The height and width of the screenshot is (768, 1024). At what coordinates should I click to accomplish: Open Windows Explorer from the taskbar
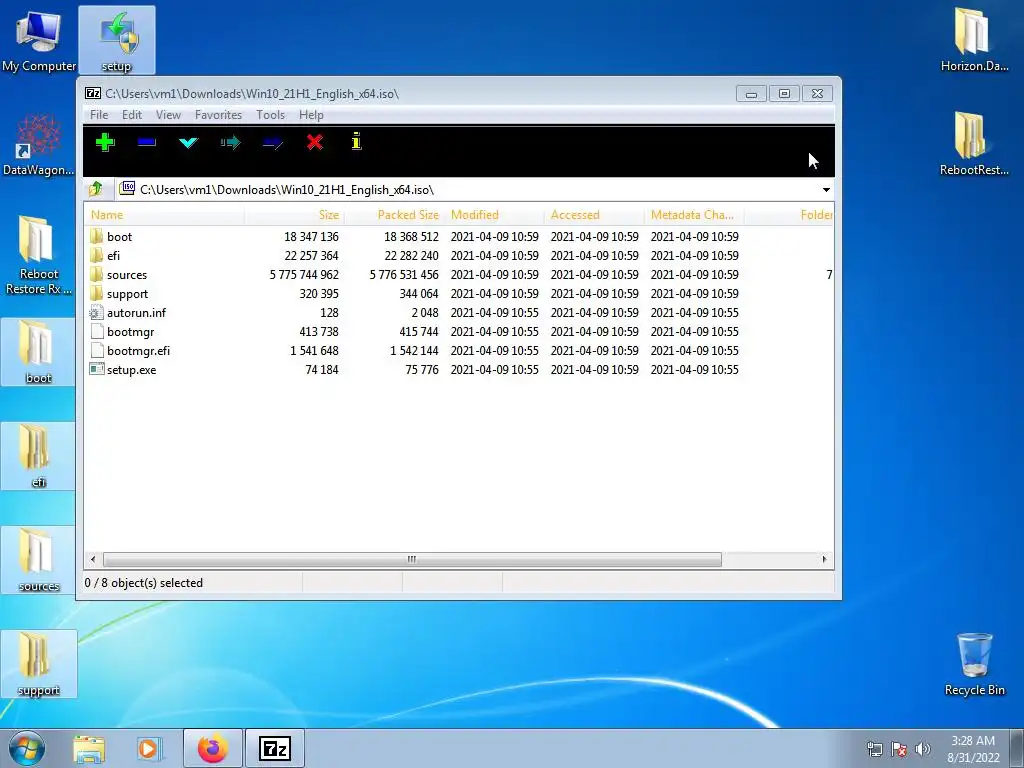tap(89, 749)
